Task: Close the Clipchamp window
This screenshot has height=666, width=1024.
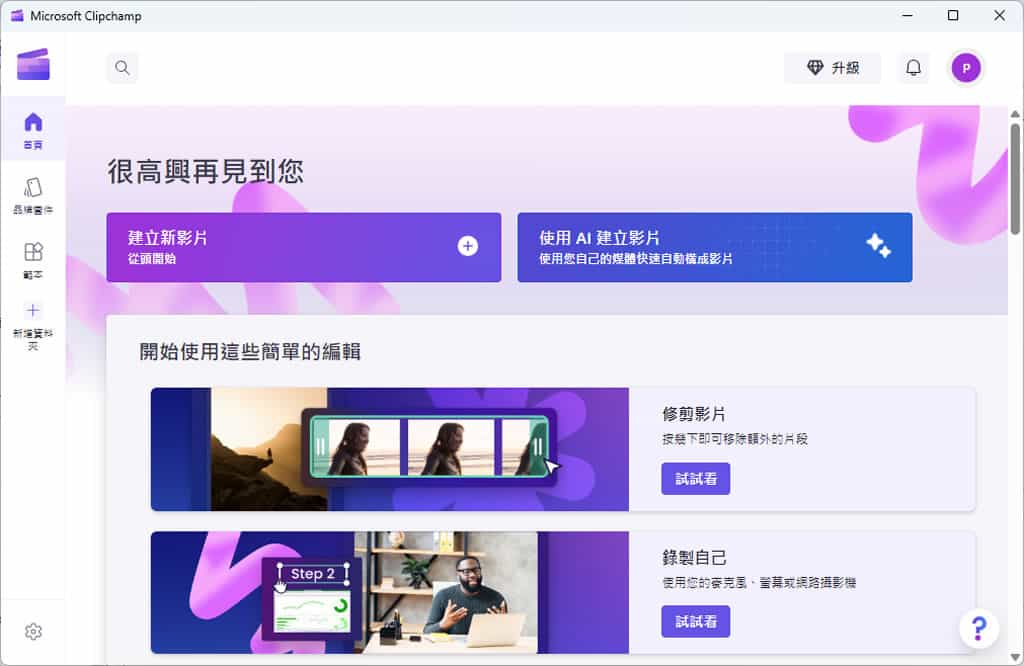Action: pyautogui.click(x=999, y=16)
